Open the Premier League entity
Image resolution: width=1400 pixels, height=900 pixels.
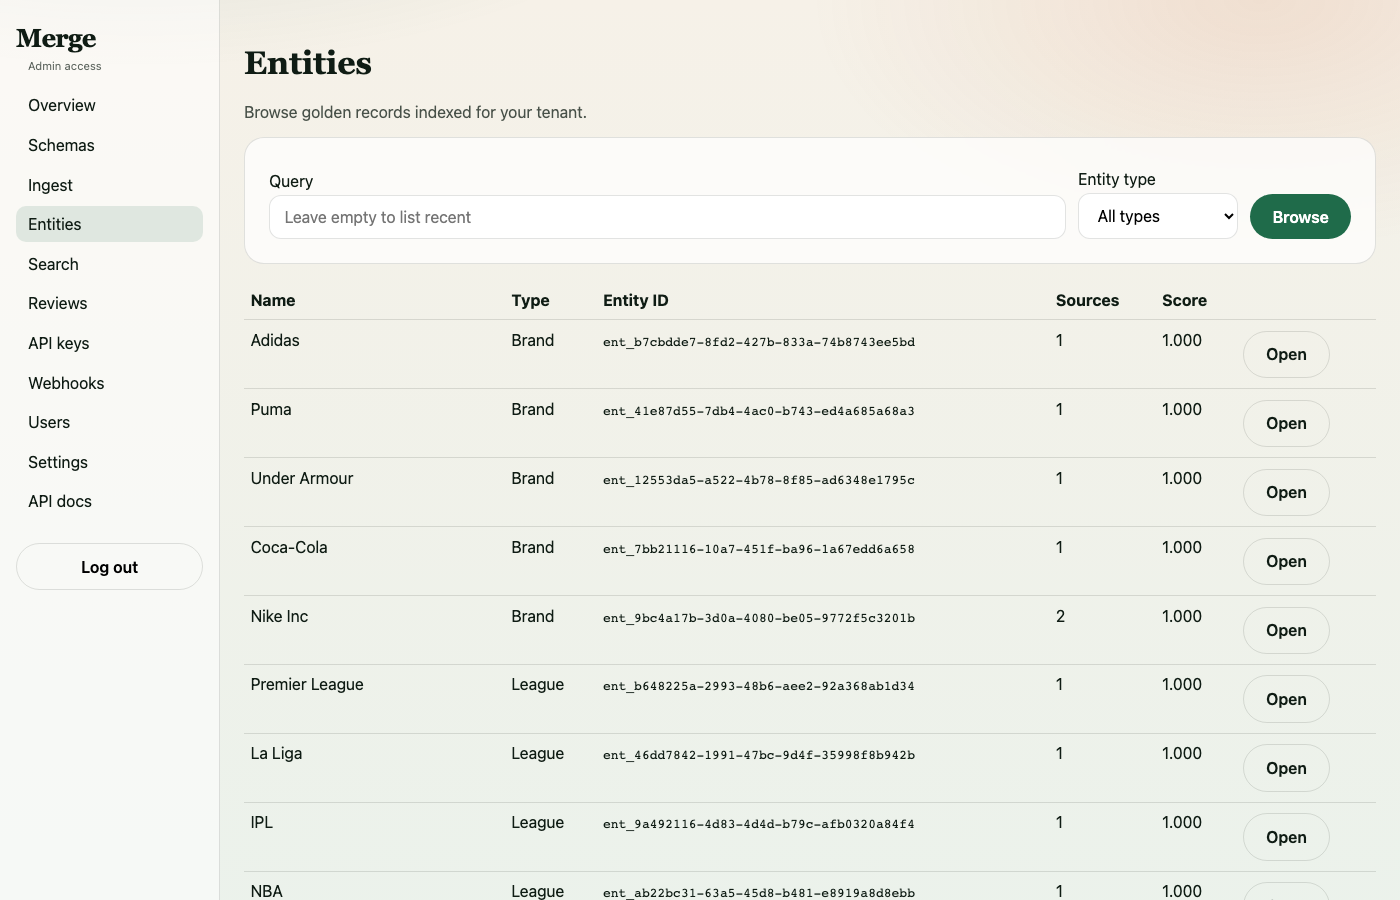click(x=1286, y=699)
